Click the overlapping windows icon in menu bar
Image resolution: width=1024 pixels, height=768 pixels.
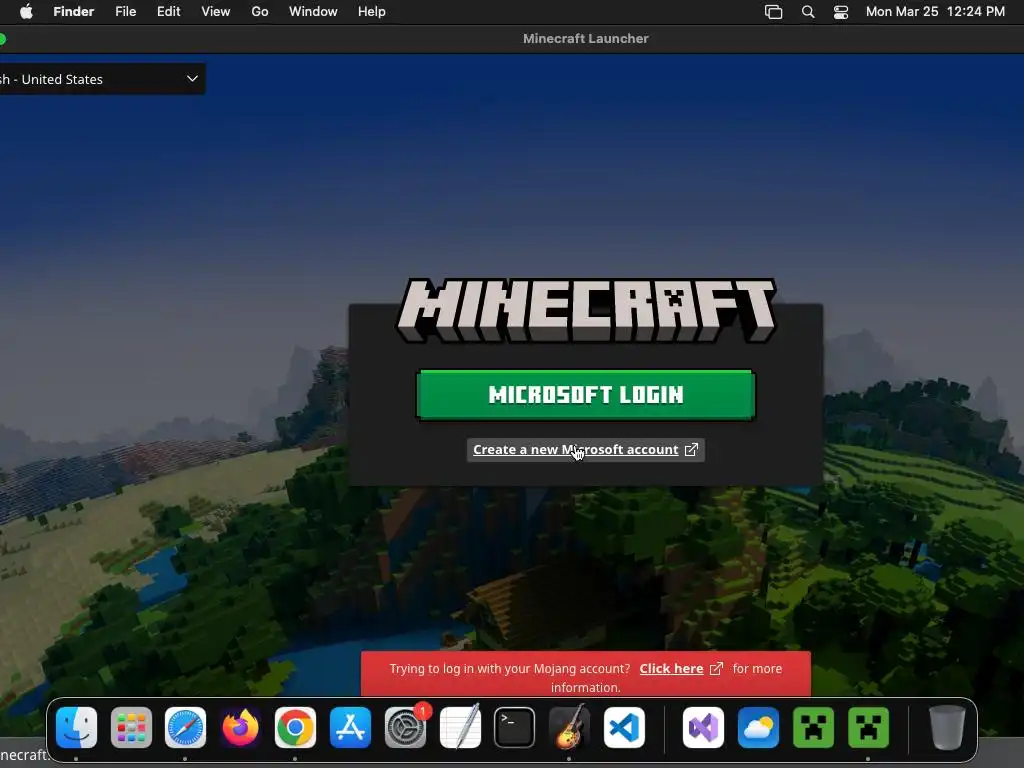(x=773, y=11)
